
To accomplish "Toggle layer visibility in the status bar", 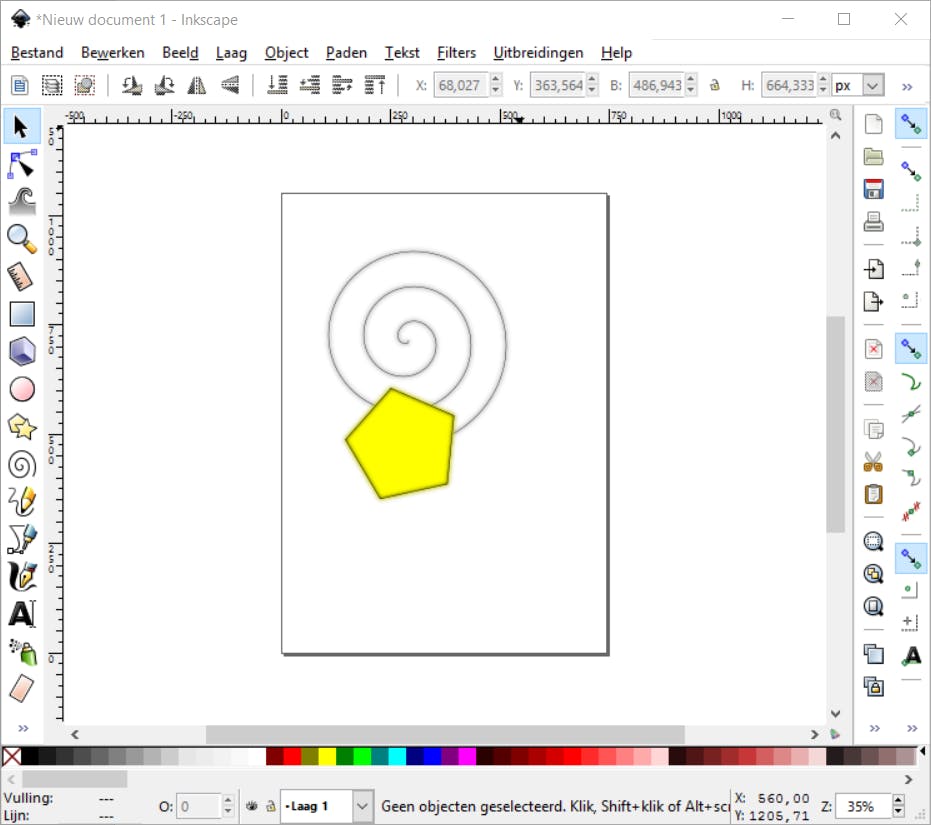I will coord(252,806).
